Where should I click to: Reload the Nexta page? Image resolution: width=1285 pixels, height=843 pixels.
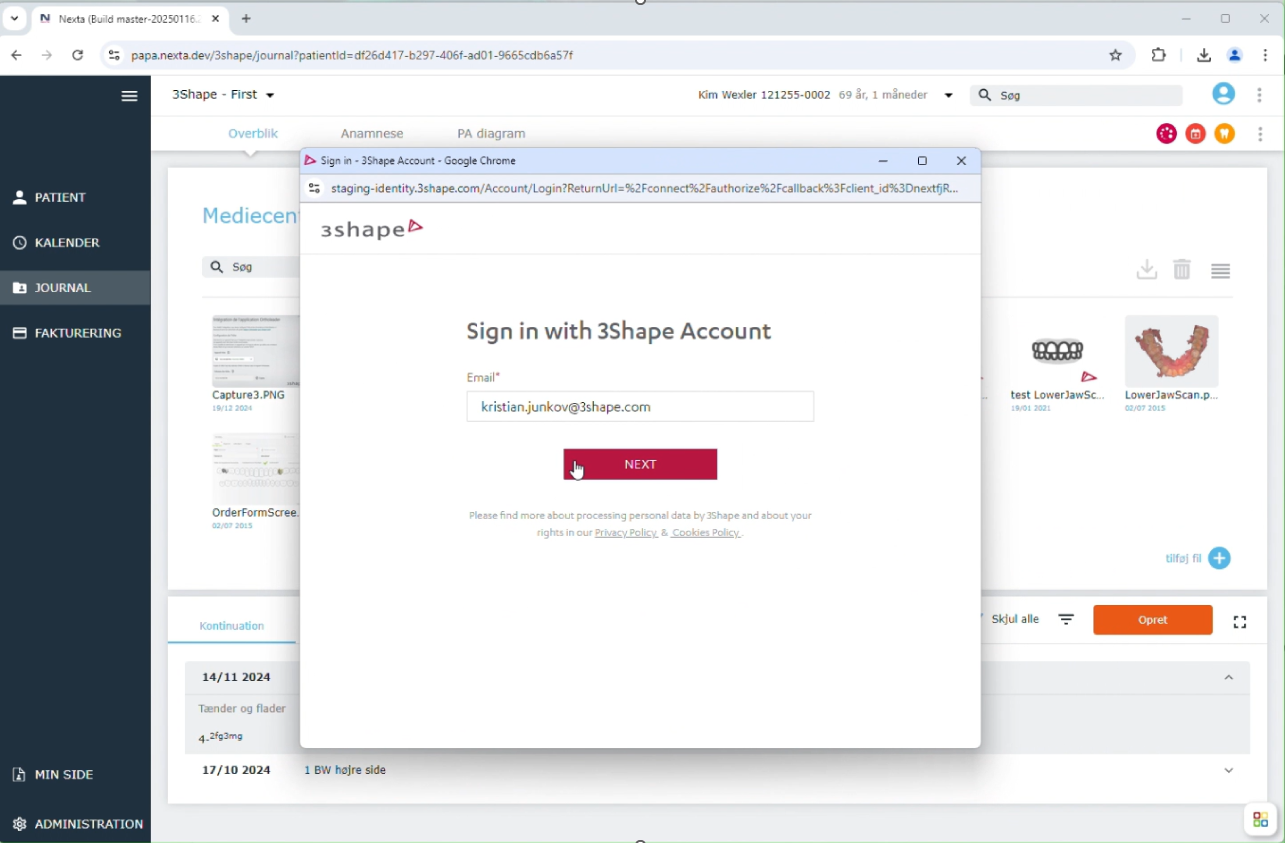pos(78,55)
